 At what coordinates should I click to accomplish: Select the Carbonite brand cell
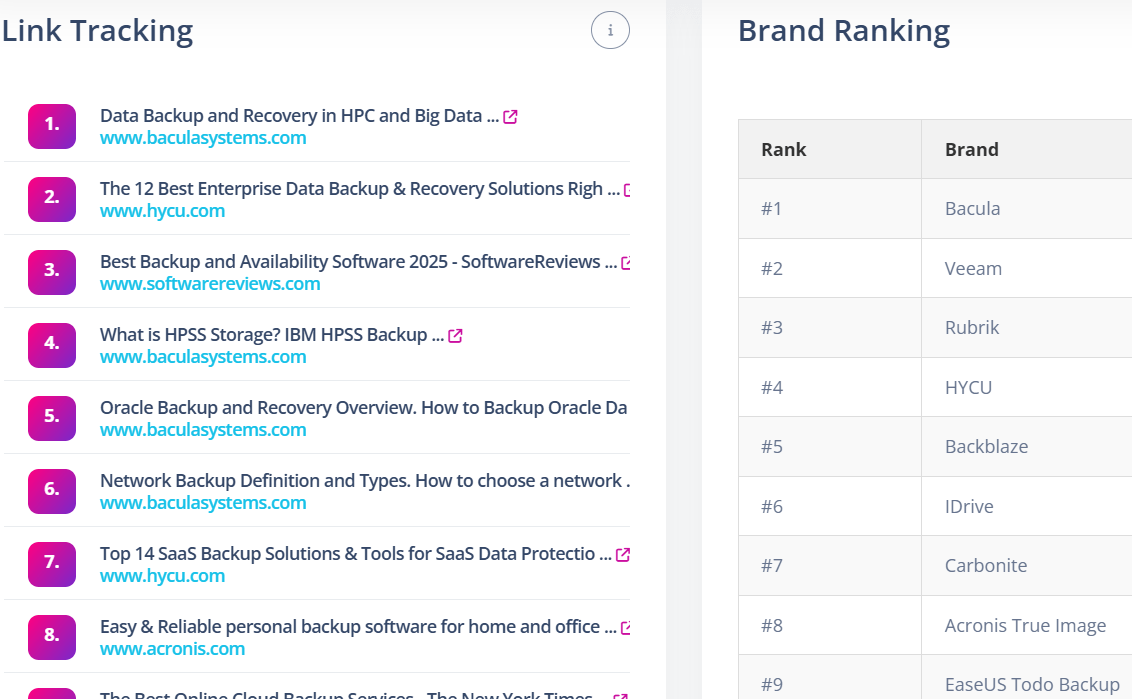1027,566
